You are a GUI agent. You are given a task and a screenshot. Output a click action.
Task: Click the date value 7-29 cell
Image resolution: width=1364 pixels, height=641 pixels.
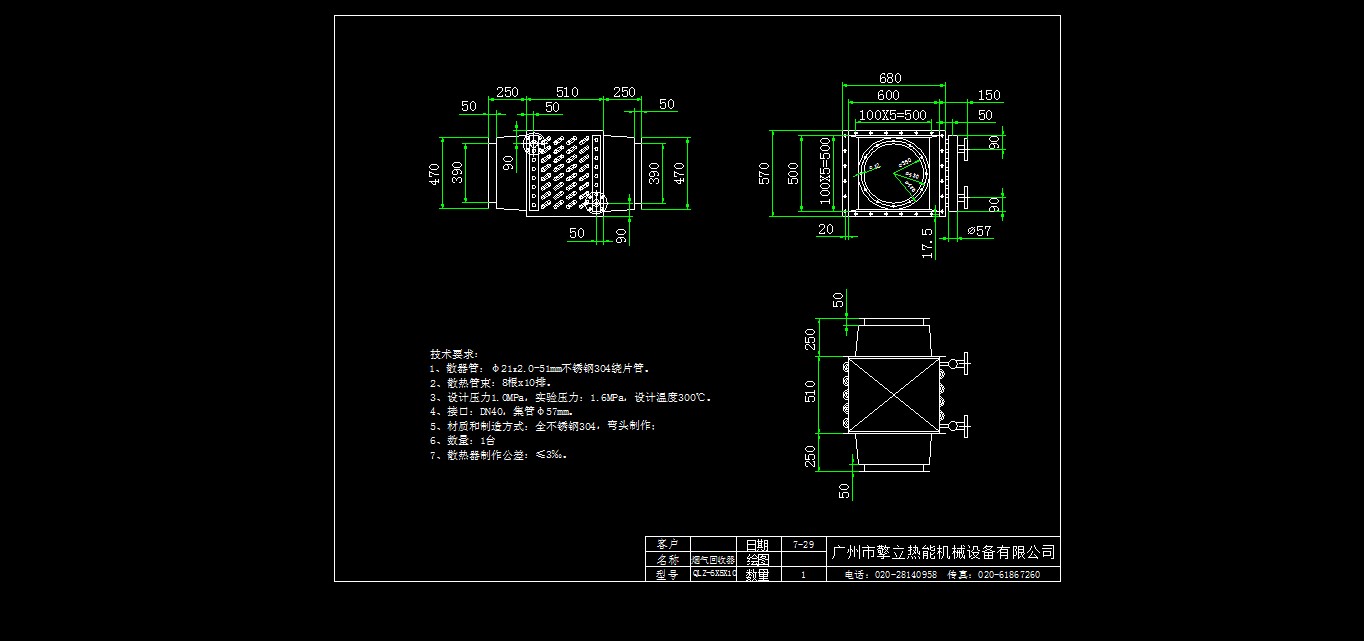tap(803, 545)
